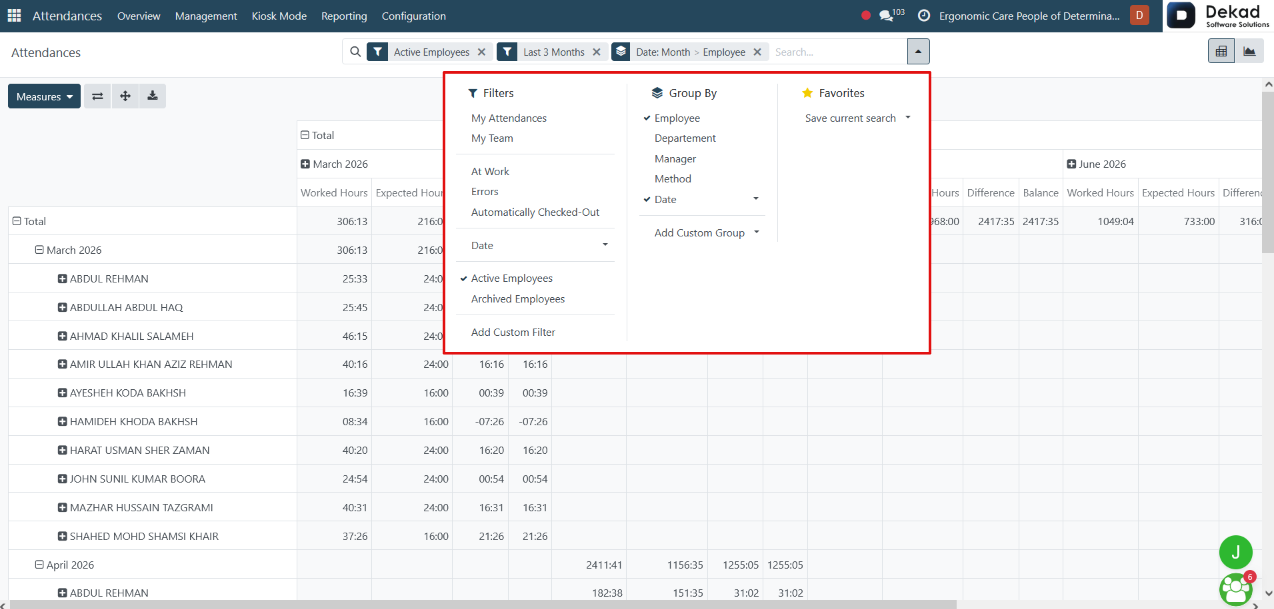The width and height of the screenshot is (1274, 609).
Task: Open the apps grid menu icon
Action: click(x=14, y=16)
